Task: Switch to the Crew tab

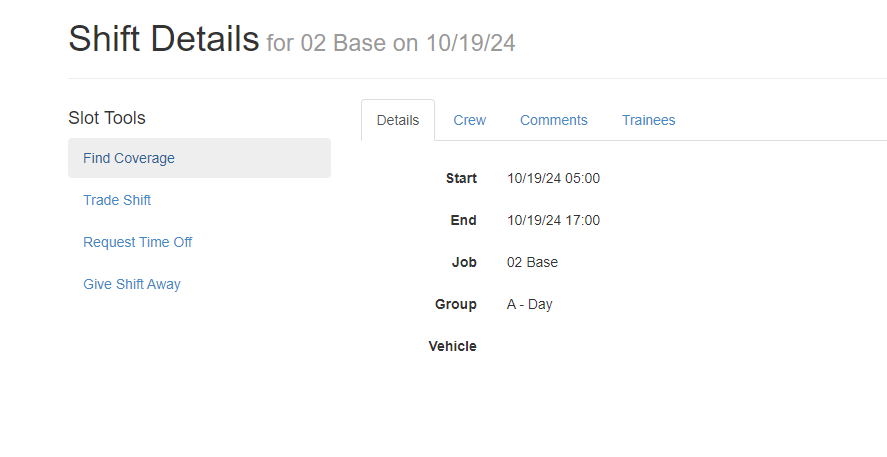Action: (x=469, y=120)
